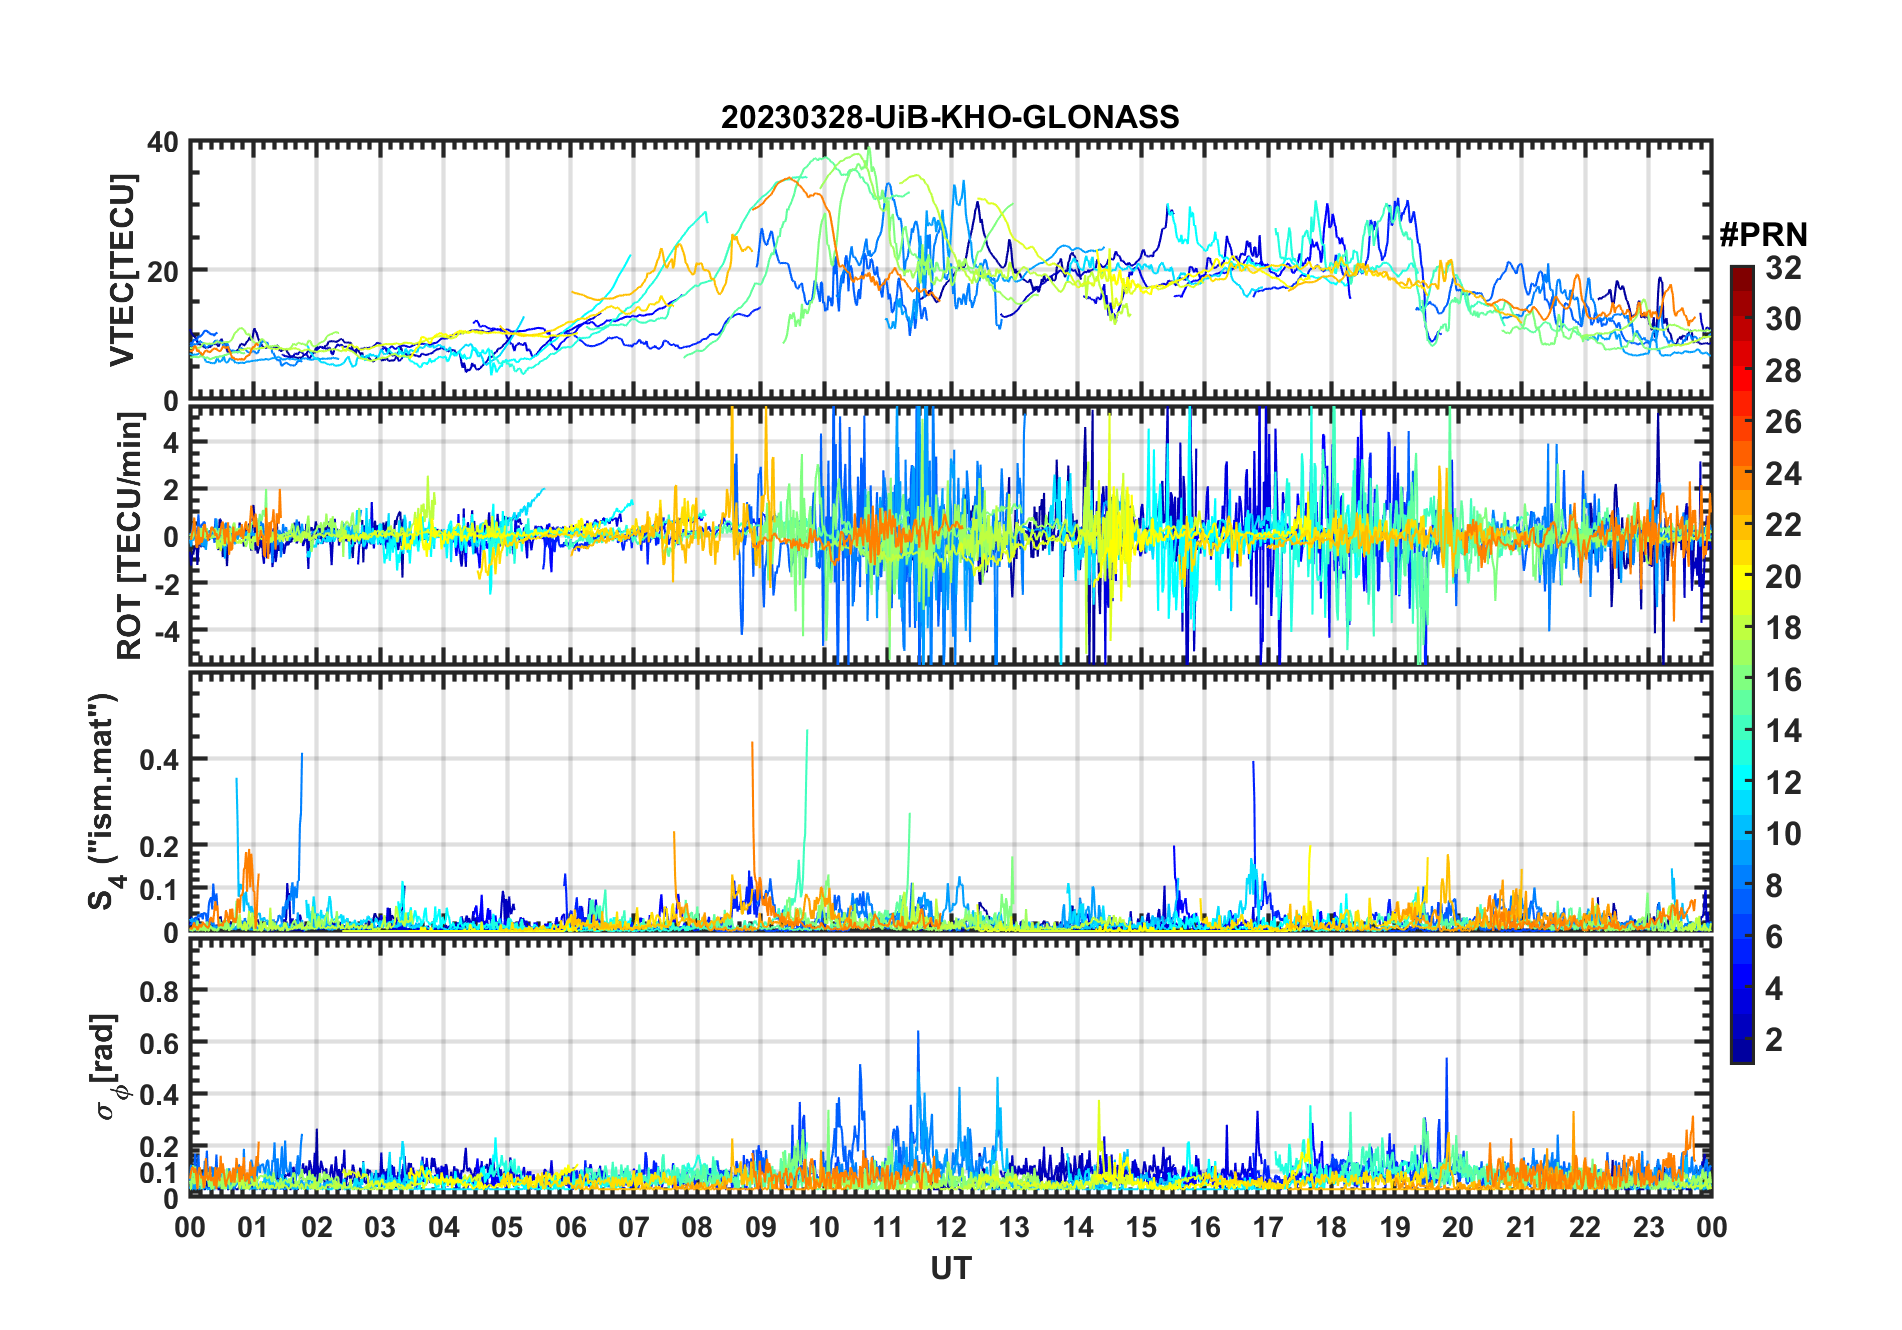Click the PRN colorbar gradient strip
The image size is (1902, 1330).
pos(1742,664)
